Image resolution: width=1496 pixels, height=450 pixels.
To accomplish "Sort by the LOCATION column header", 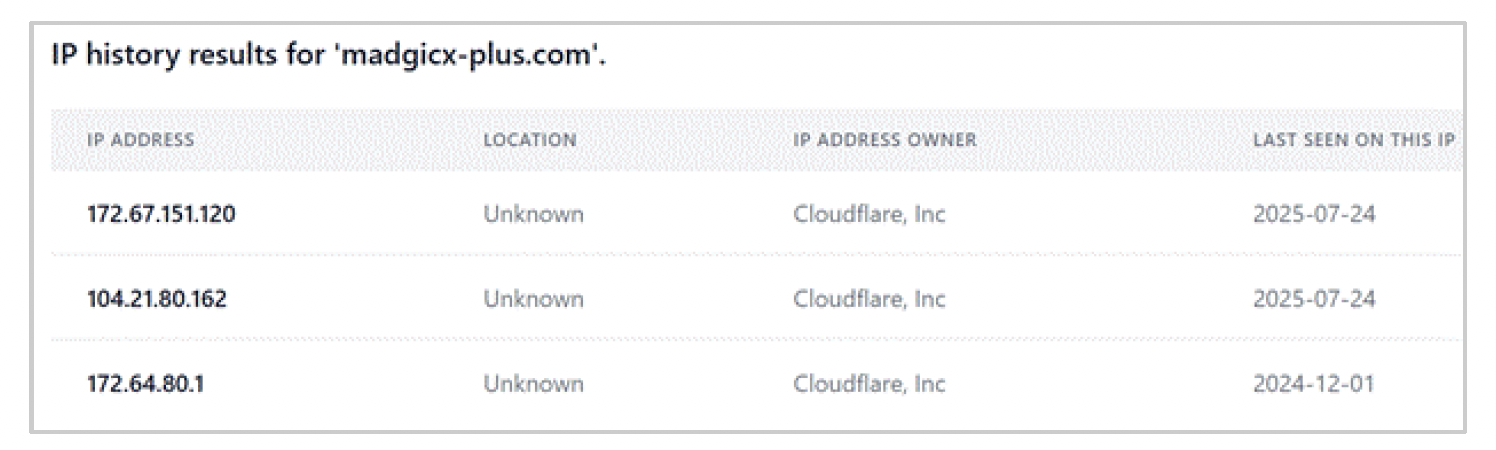I will click(x=530, y=140).
